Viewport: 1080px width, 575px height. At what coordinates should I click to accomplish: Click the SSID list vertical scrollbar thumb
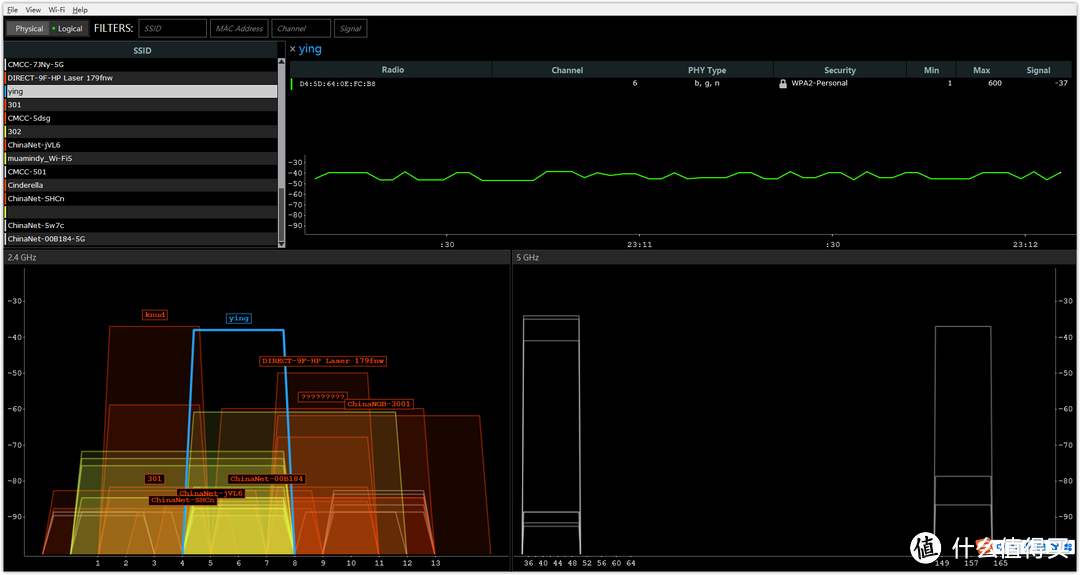281,214
